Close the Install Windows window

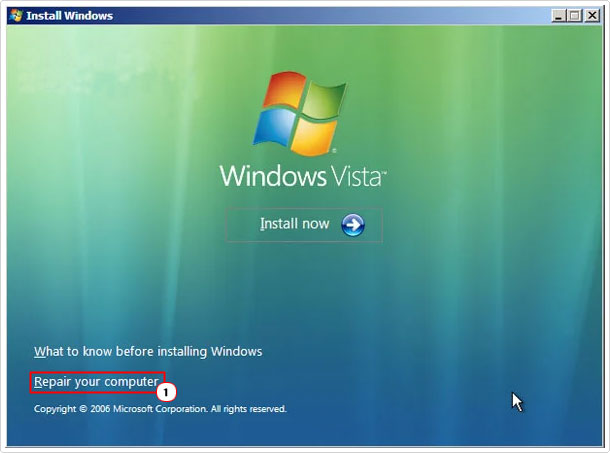click(592, 16)
